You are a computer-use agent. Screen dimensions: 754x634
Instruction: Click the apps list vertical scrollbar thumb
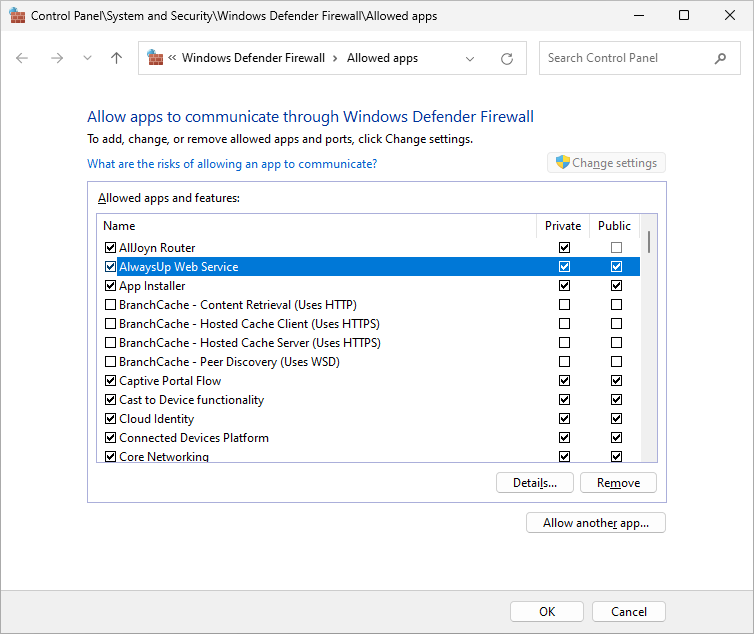tap(649, 242)
